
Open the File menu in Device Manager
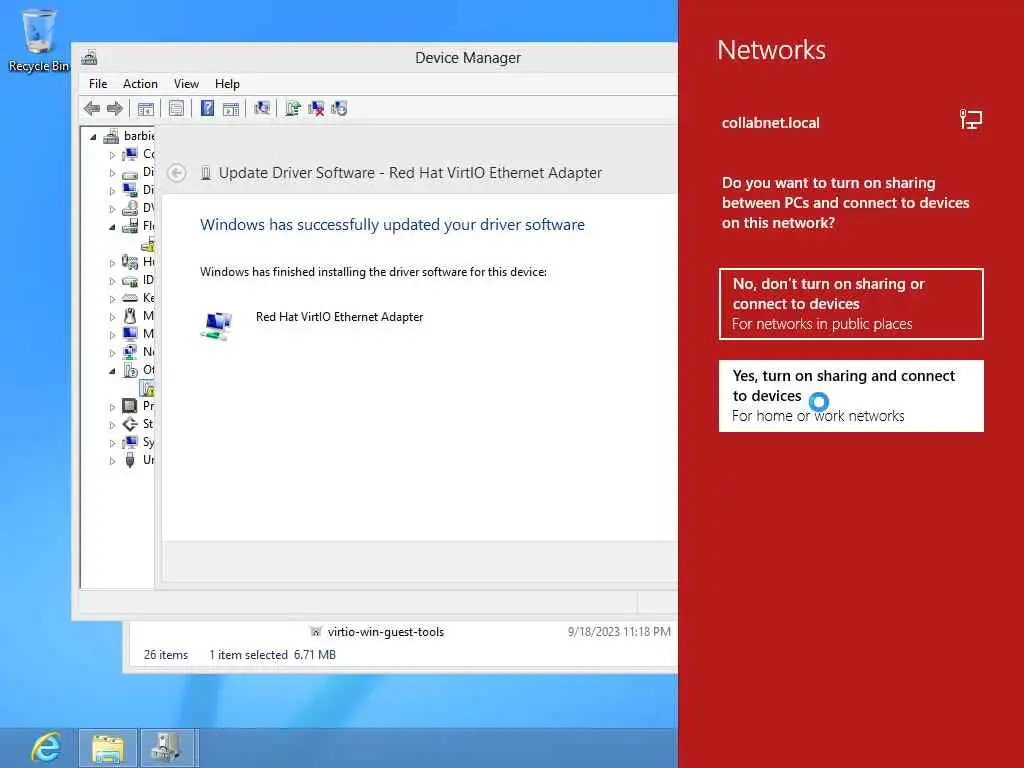click(x=98, y=84)
